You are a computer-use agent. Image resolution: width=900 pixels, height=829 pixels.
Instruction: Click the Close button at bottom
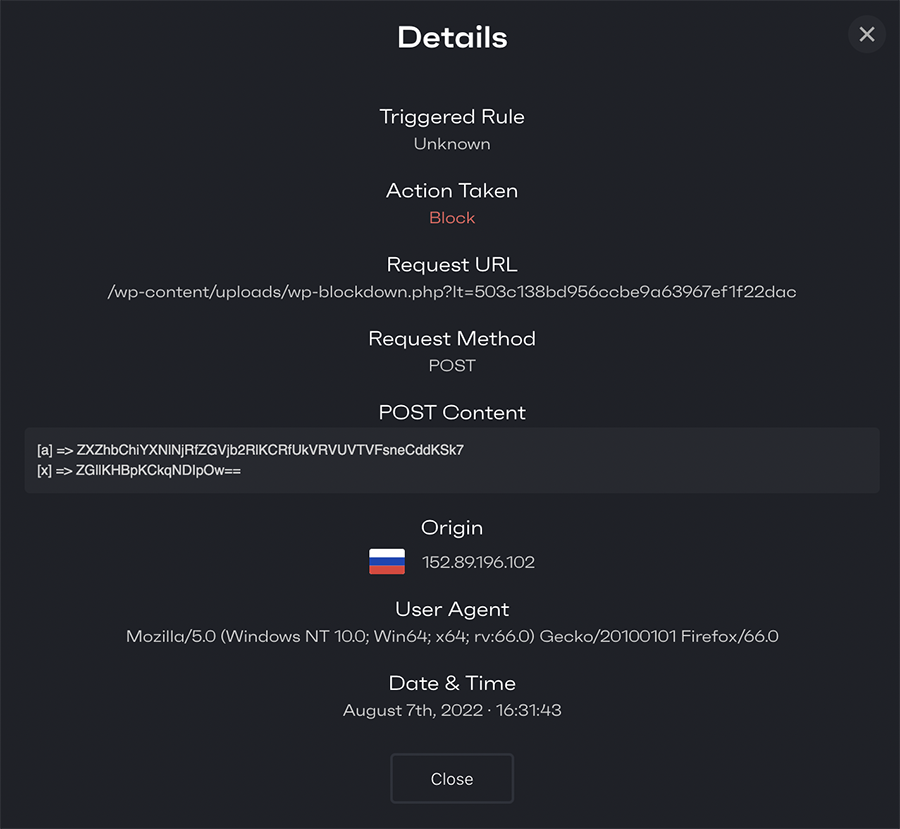tap(452, 778)
